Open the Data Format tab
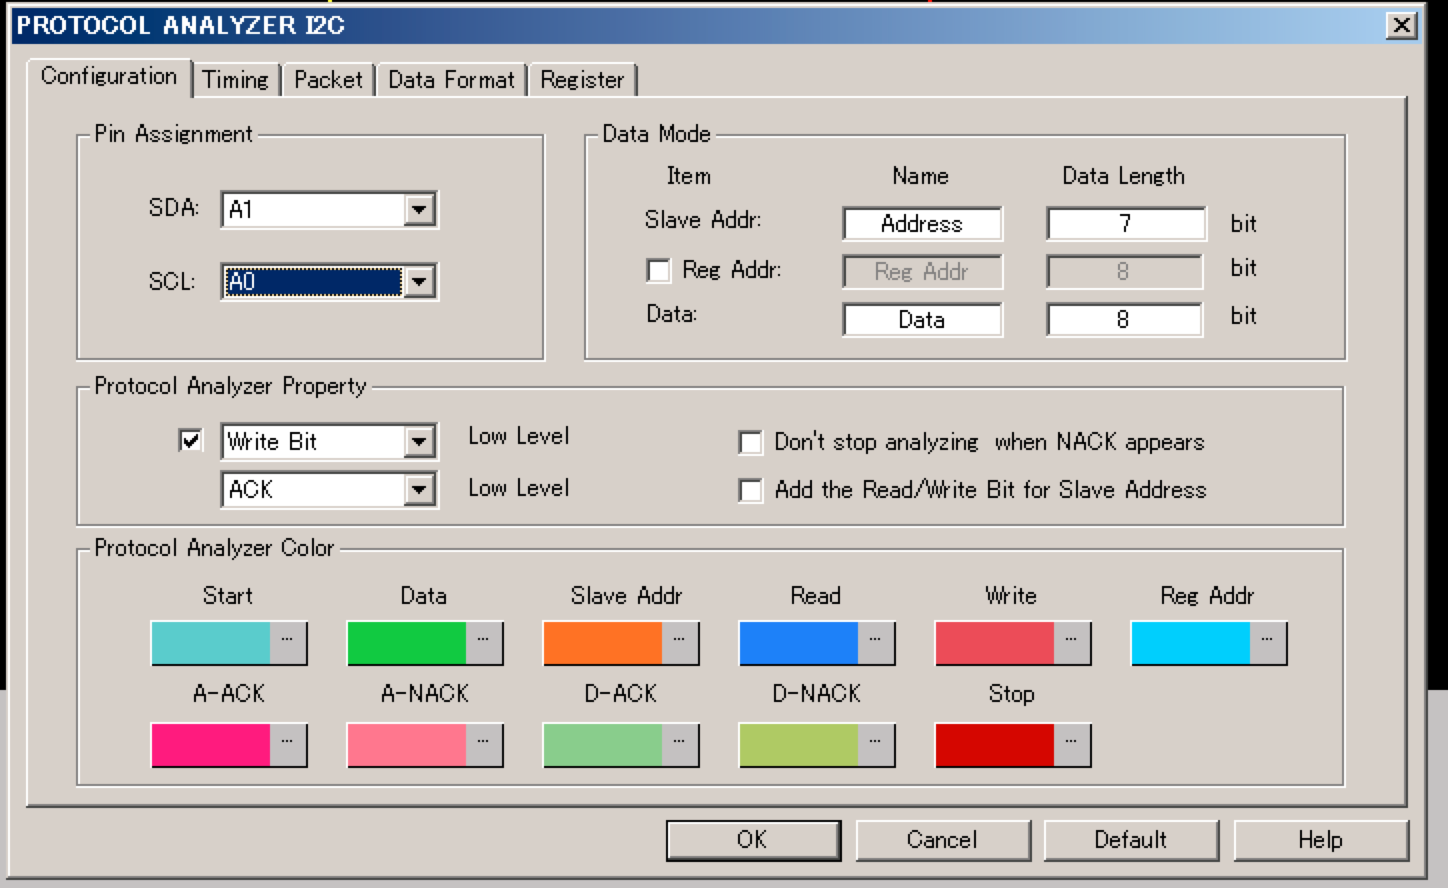This screenshot has width=1448, height=888. click(451, 80)
